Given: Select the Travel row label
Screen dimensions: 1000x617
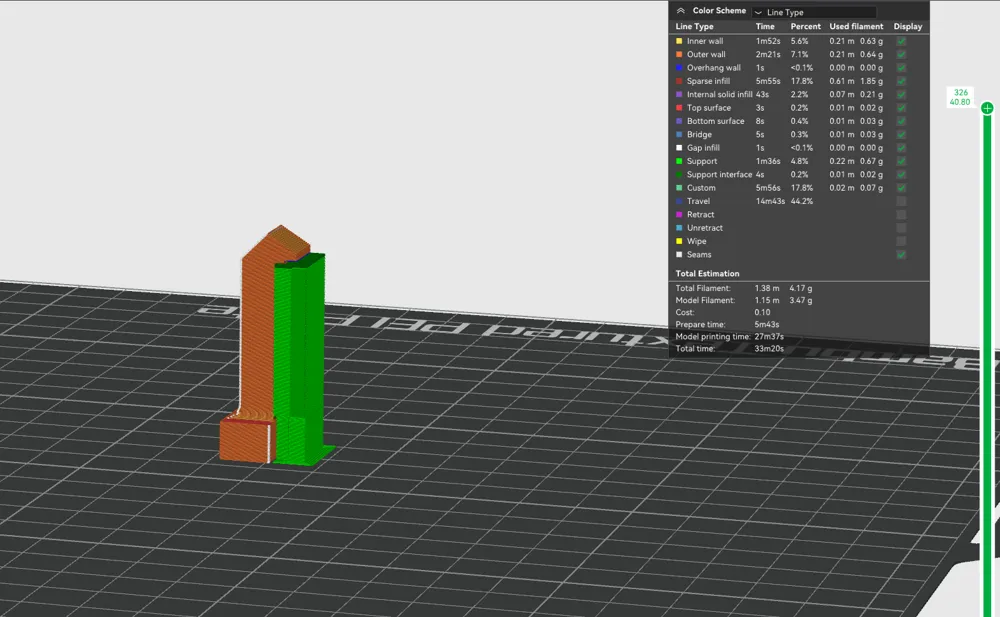Looking at the screenshot, I should (x=698, y=201).
